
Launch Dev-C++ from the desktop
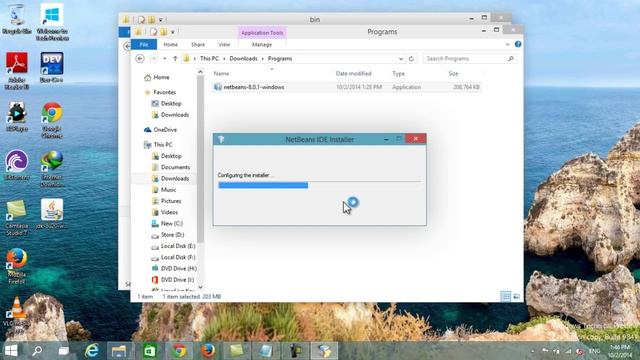click(52, 67)
